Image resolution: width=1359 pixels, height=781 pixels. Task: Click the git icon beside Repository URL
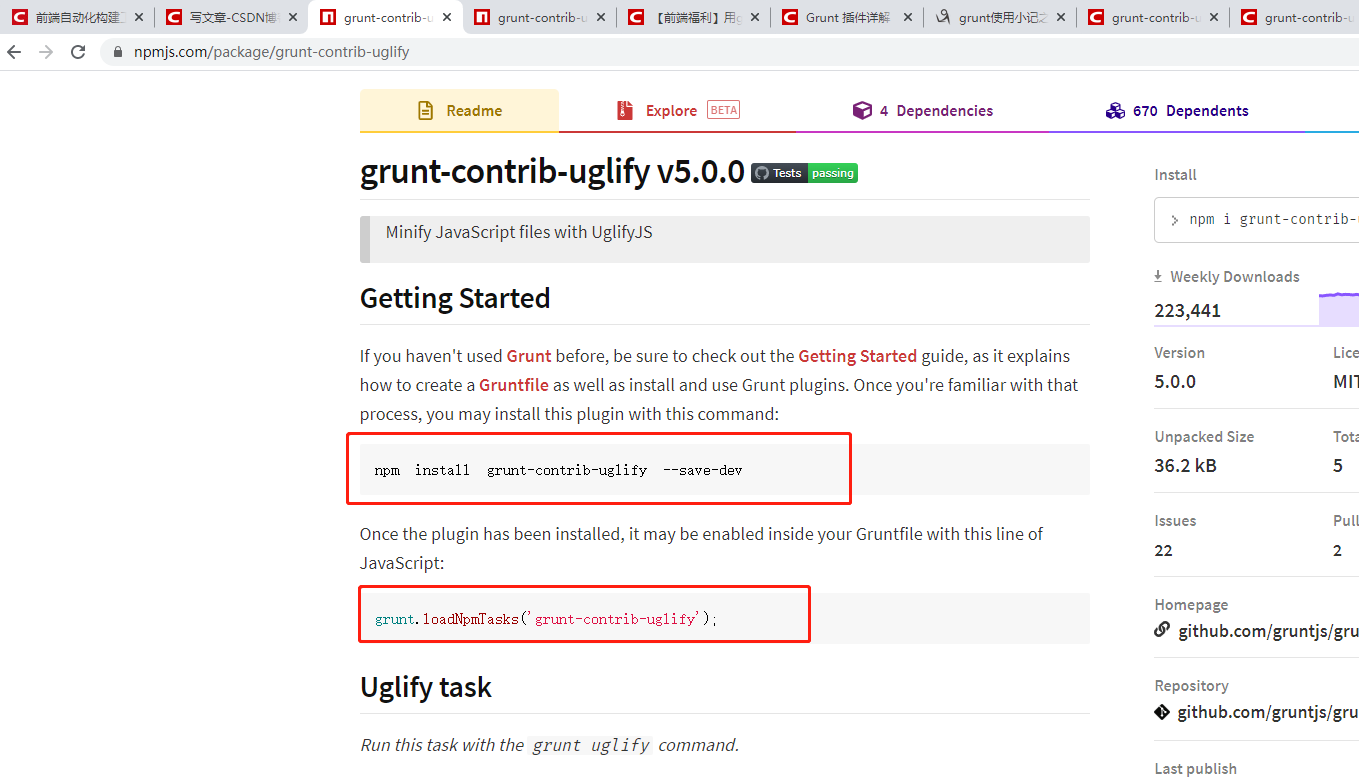tap(1162, 712)
